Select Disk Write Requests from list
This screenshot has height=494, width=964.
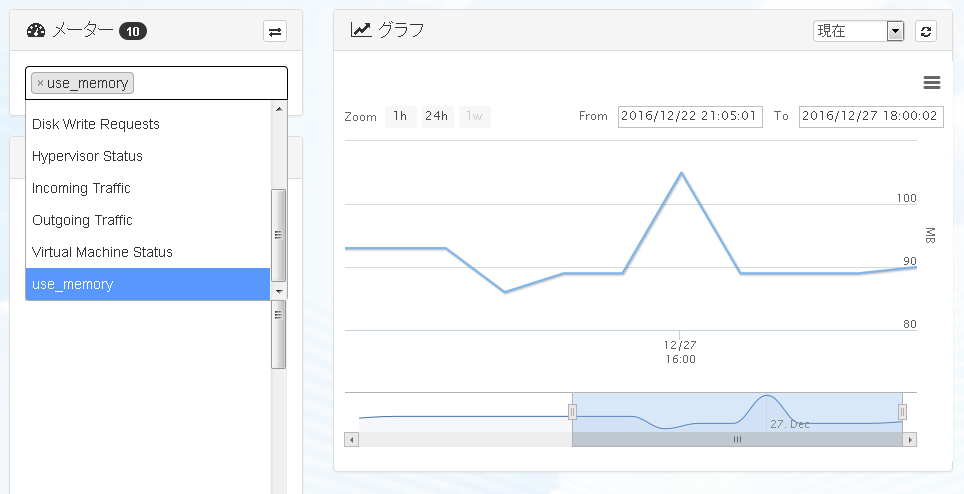click(148, 124)
